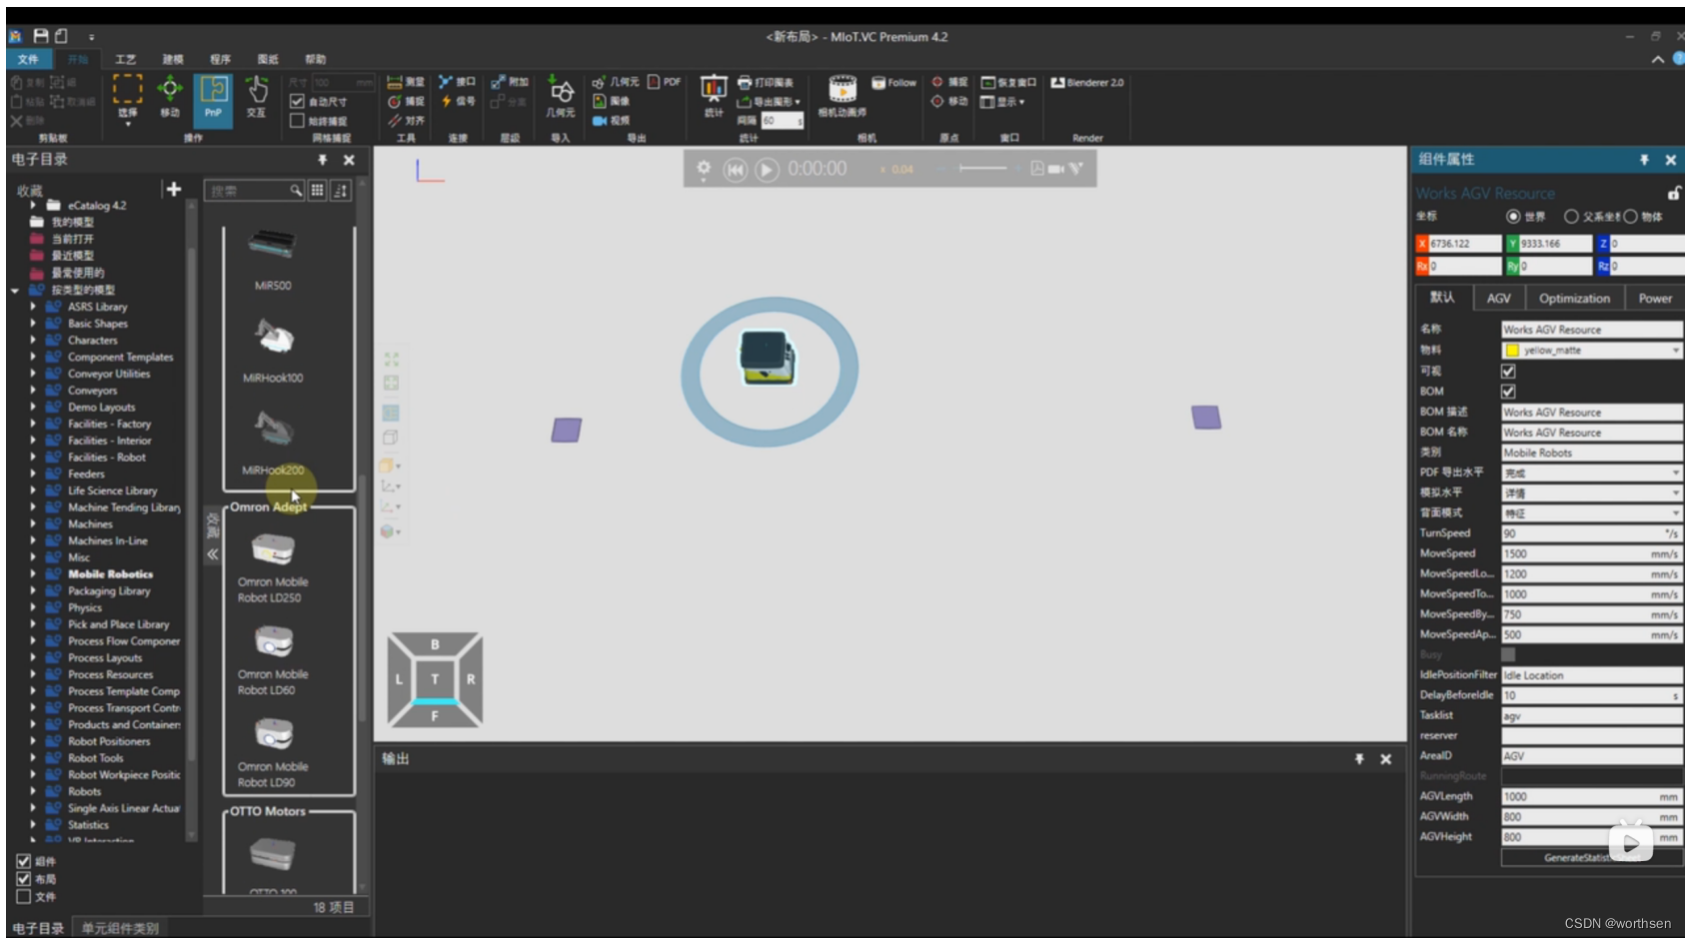Open the AGV properties tab
The image size is (1687, 939).
click(1498, 298)
